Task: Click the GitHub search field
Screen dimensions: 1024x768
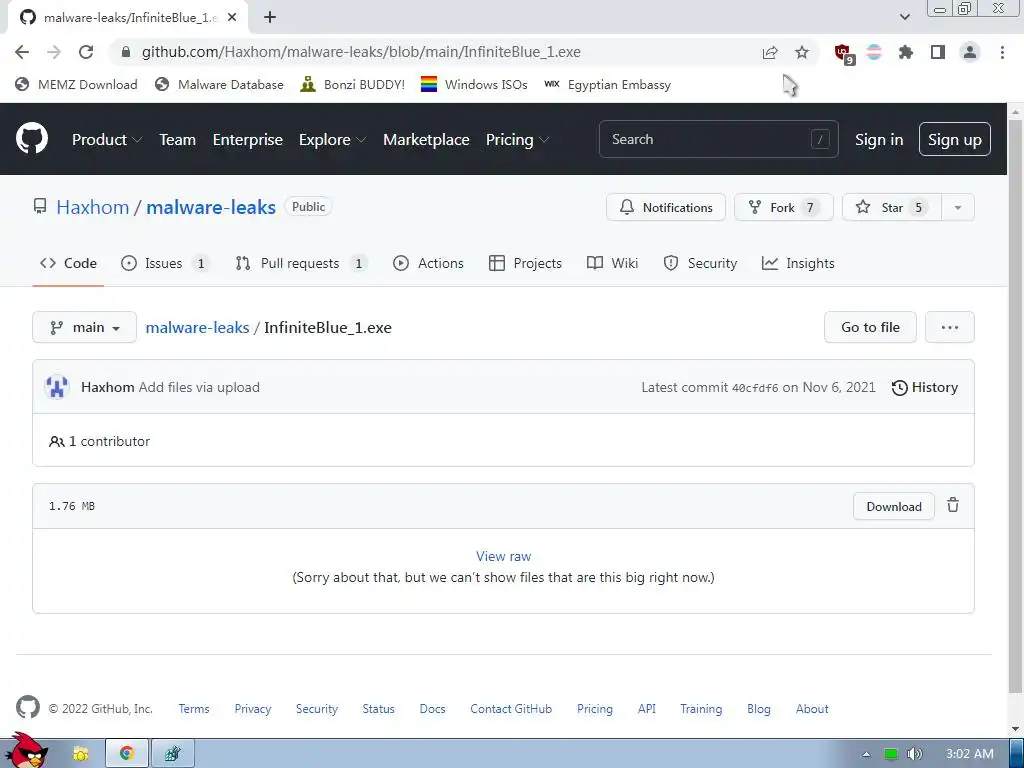Action: point(718,139)
